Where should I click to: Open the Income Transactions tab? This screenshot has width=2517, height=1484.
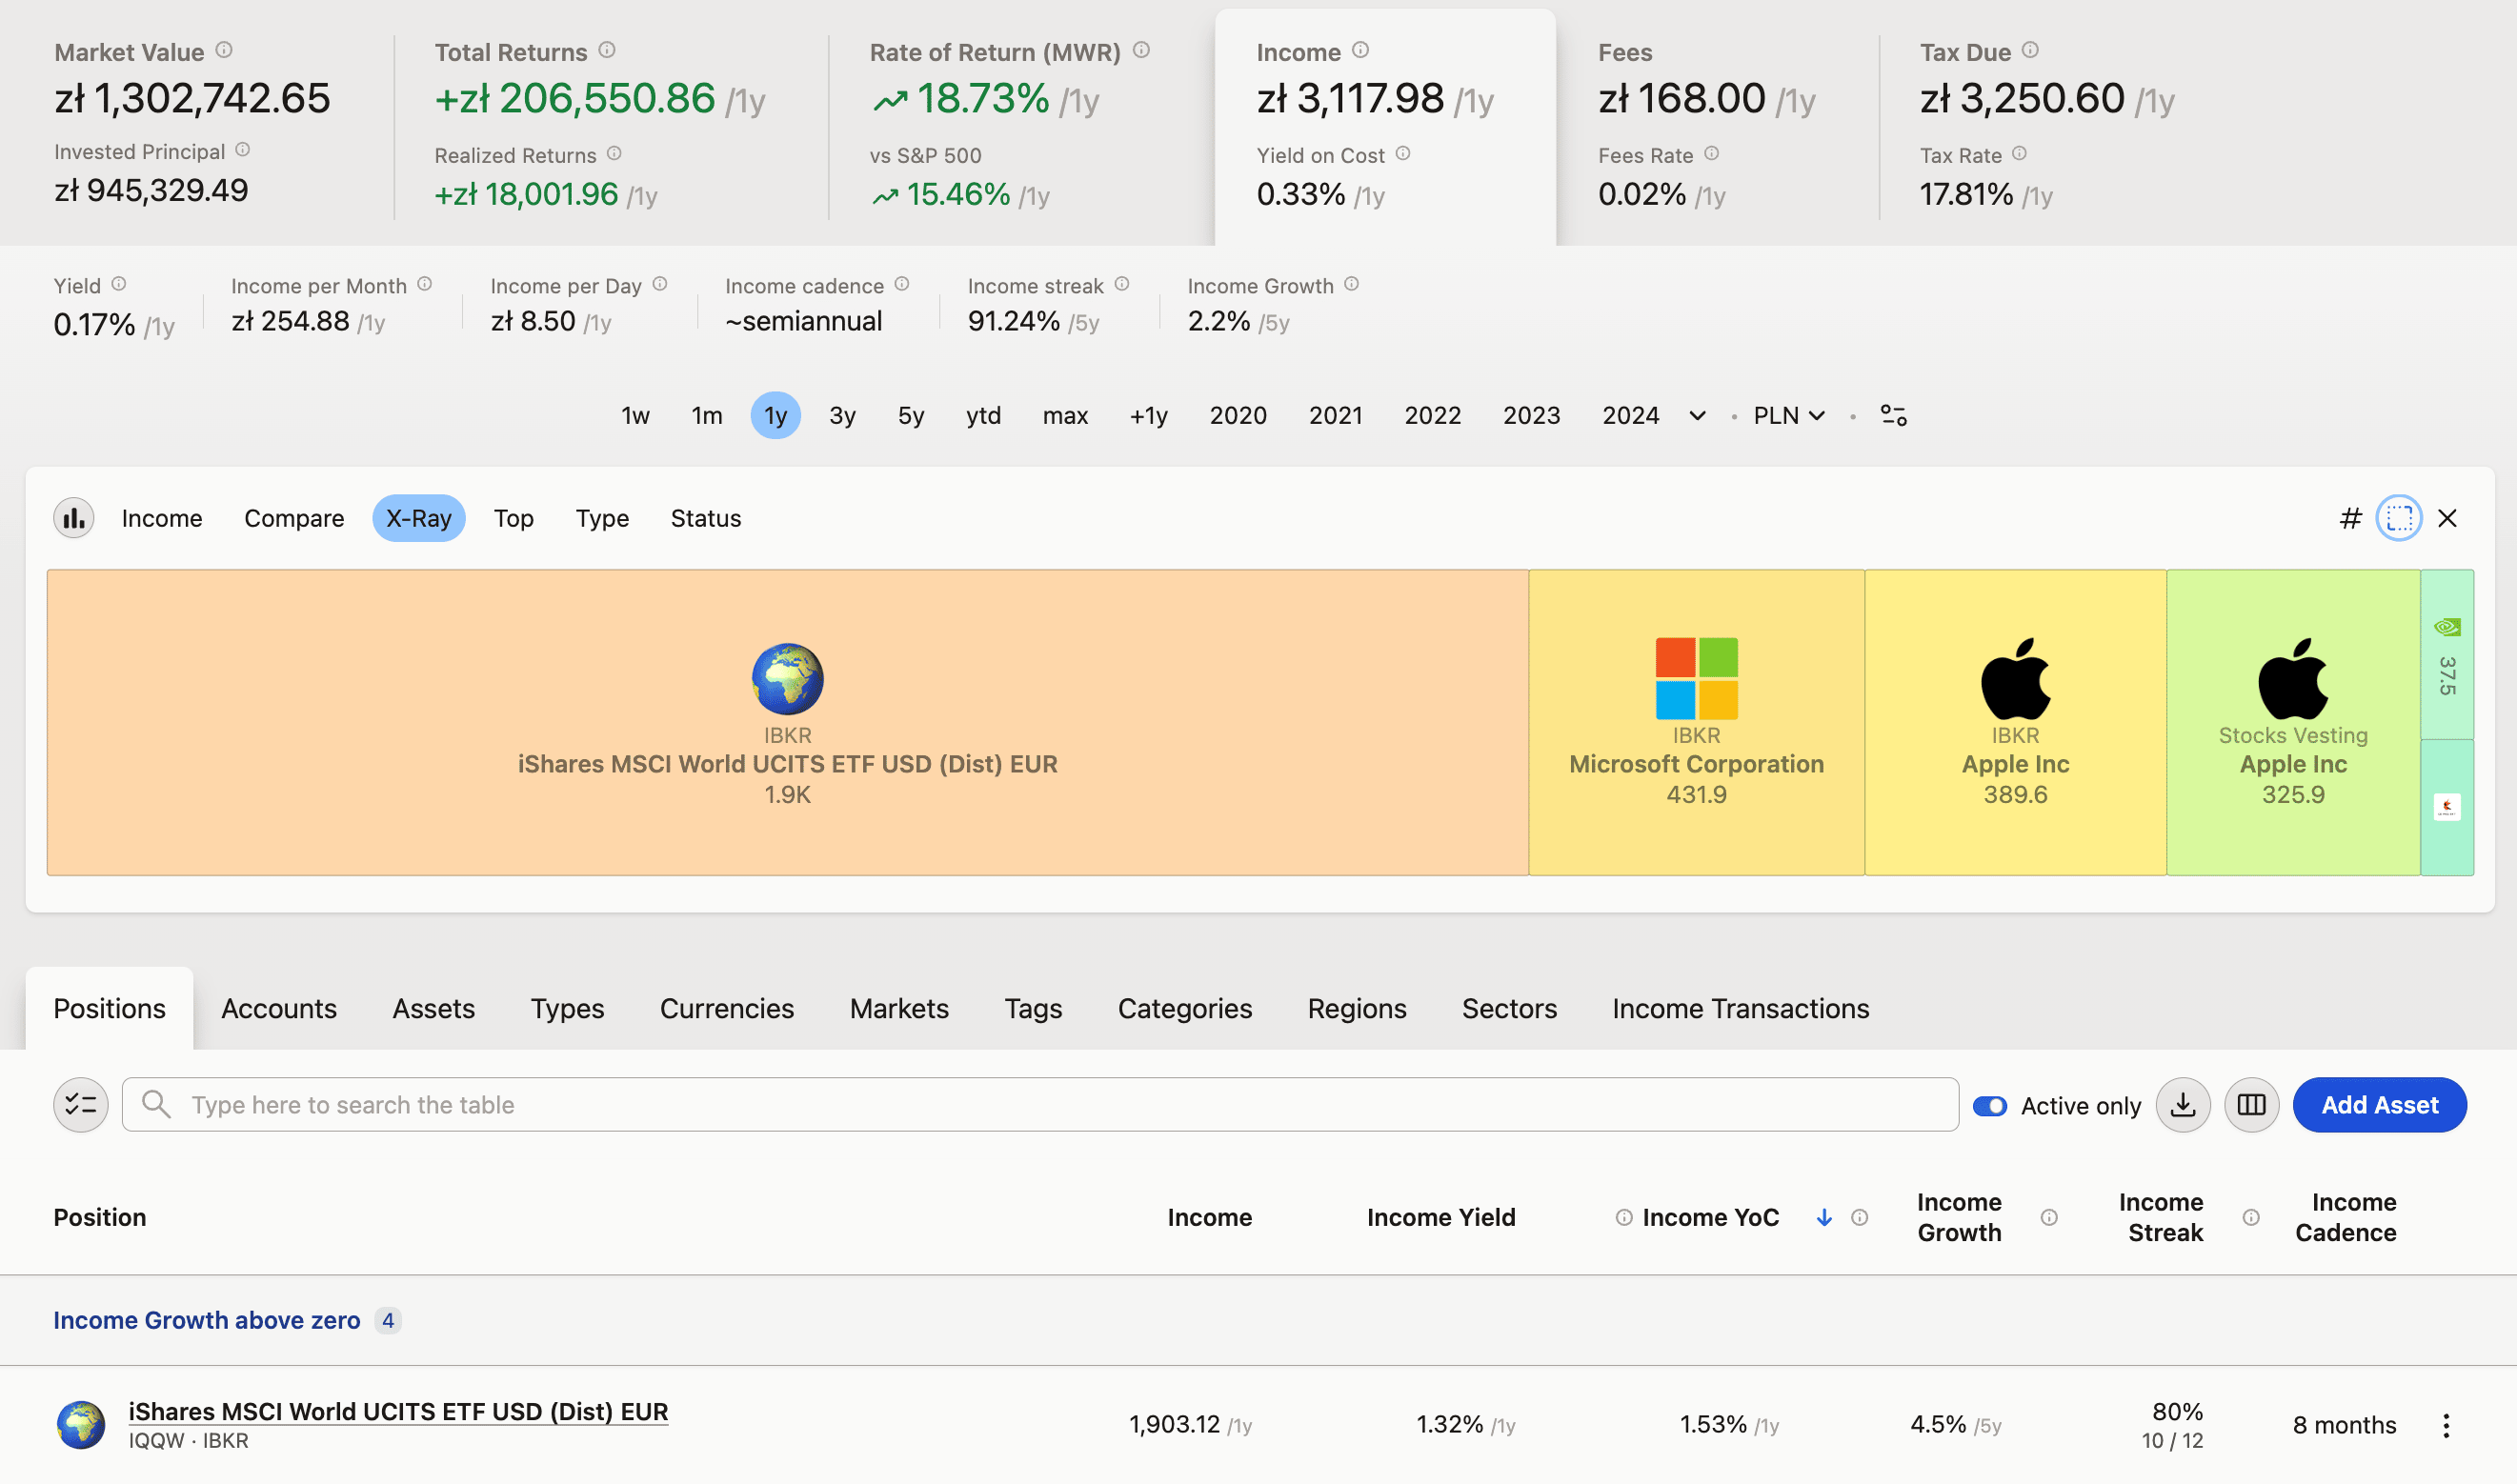[1740, 1008]
